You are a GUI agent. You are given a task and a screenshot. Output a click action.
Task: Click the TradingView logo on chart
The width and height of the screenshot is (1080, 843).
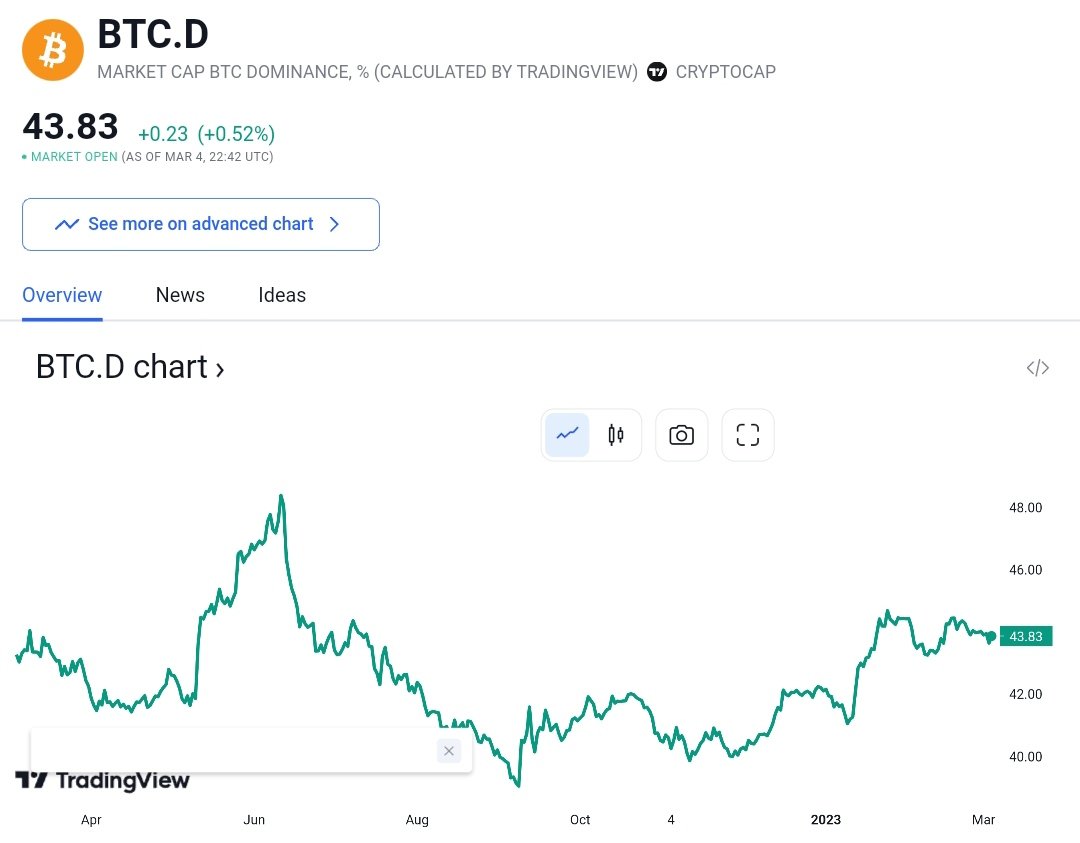tap(103, 780)
